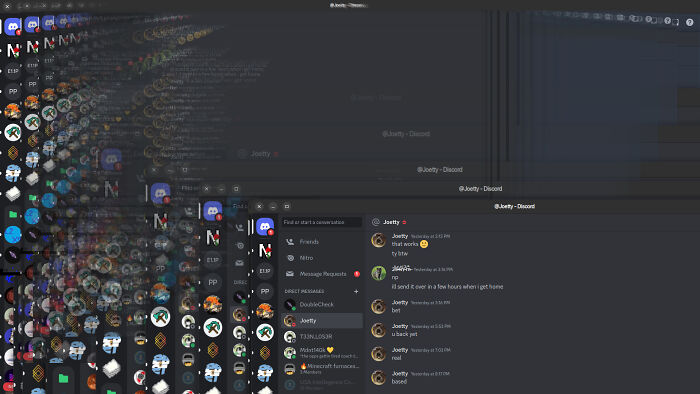Click the 'DIRECT MESSAGES' section label

pyautogui.click(x=304, y=291)
